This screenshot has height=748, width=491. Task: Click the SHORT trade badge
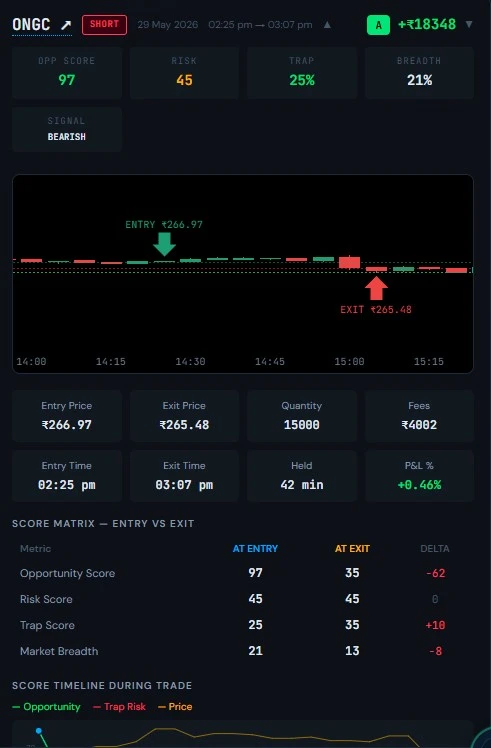(104, 25)
